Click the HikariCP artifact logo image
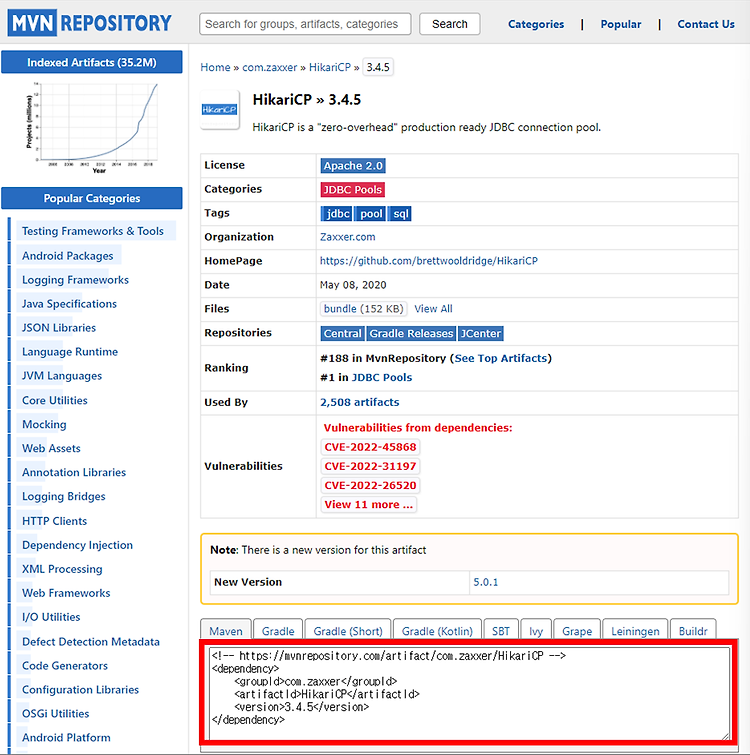The height and width of the screenshot is (755, 750). pos(220,110)
